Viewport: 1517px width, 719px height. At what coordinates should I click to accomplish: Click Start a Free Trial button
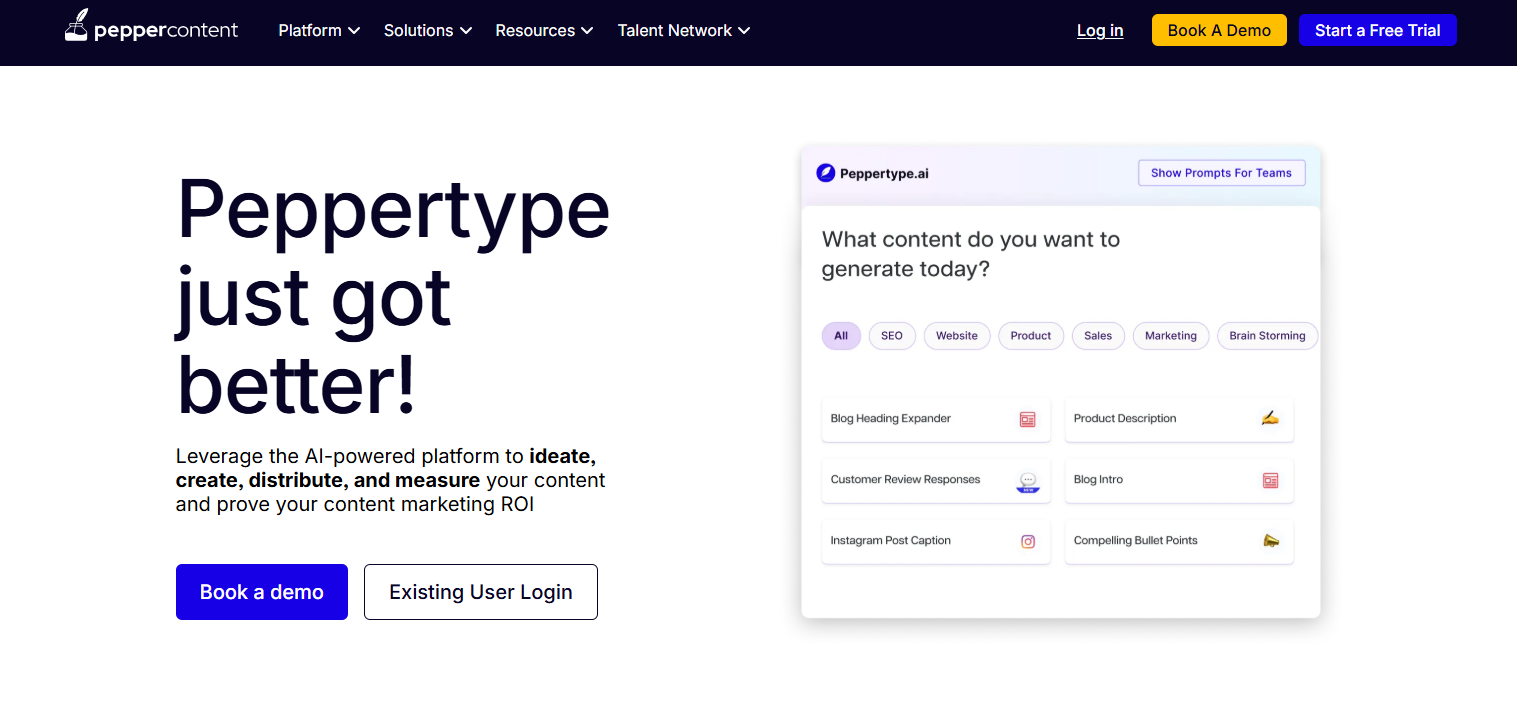point(1377,30)
